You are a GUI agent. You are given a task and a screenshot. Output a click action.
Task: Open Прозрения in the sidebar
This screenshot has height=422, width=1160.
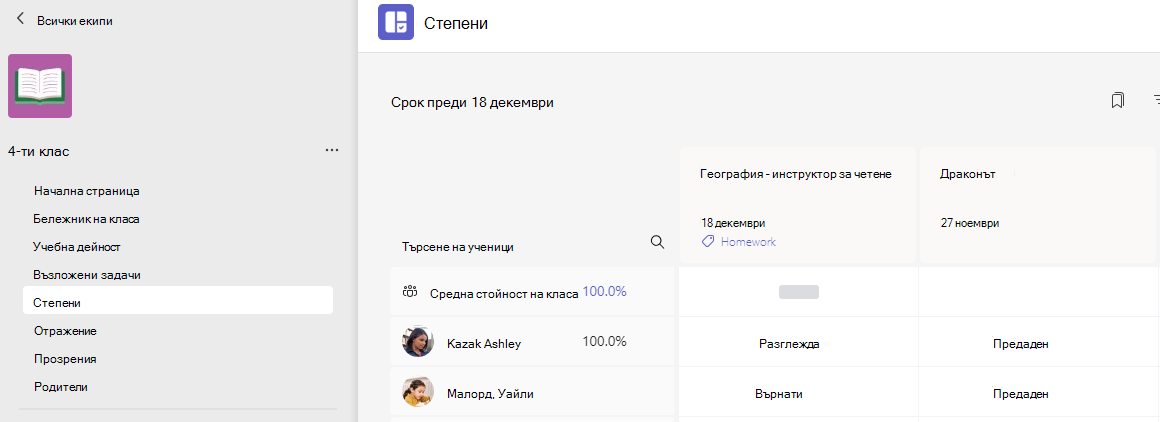[x=65, y=359]
